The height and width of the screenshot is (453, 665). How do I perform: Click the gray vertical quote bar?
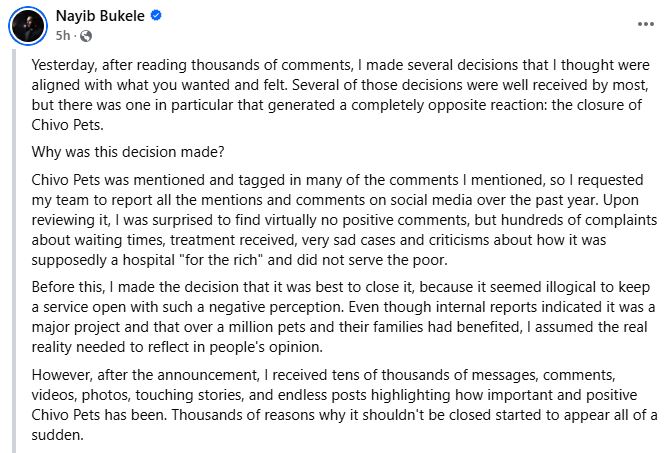[x=14, y=251]
